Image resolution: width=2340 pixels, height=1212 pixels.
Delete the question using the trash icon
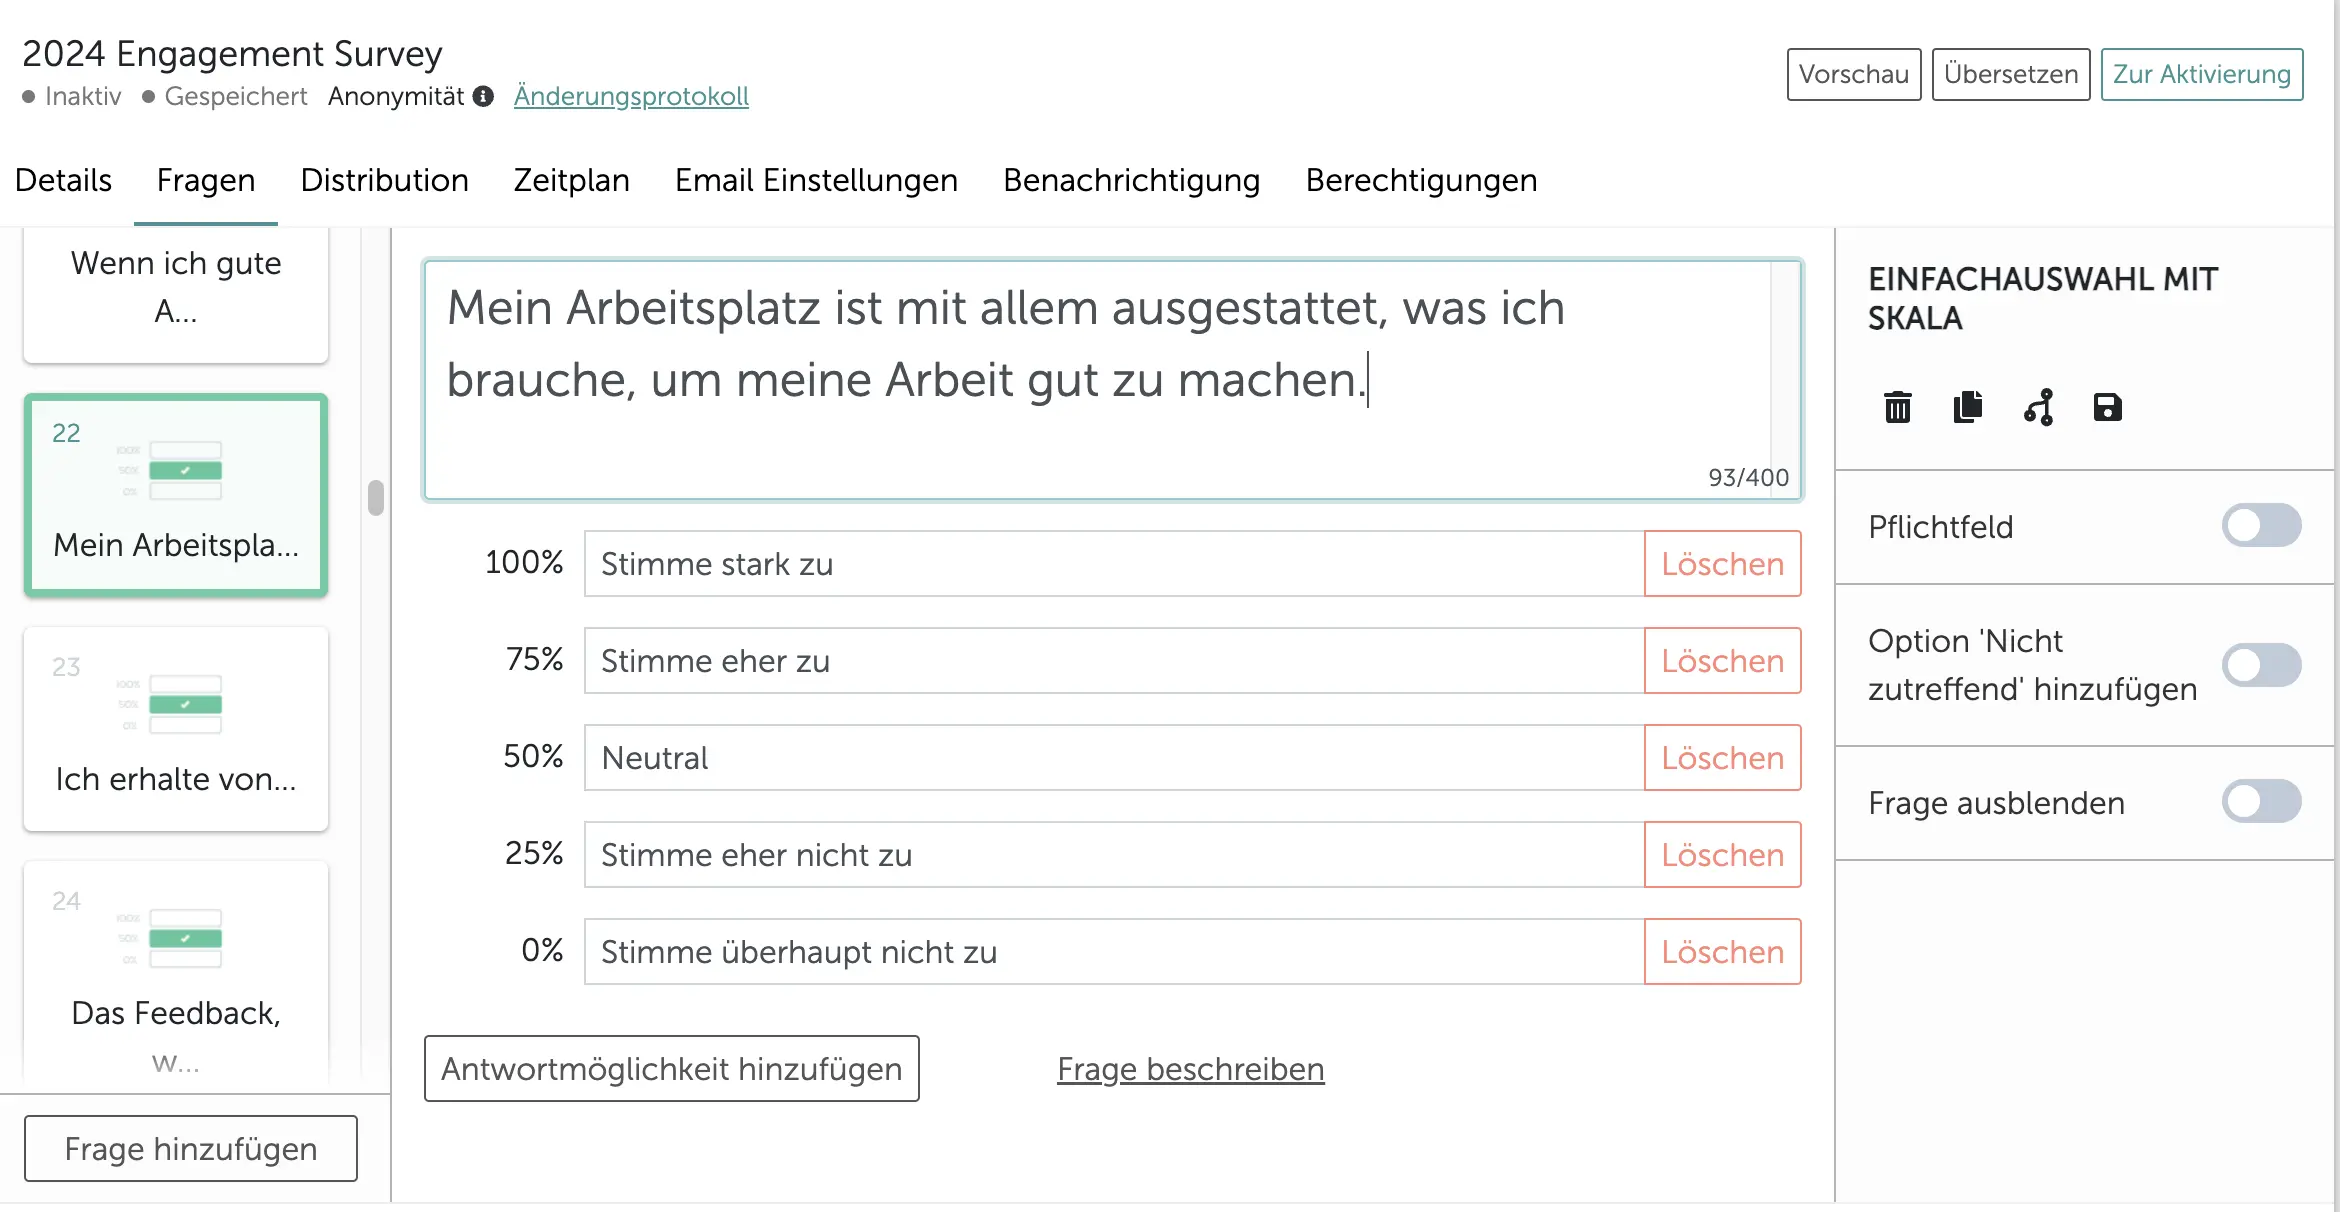pos(1897,408)
